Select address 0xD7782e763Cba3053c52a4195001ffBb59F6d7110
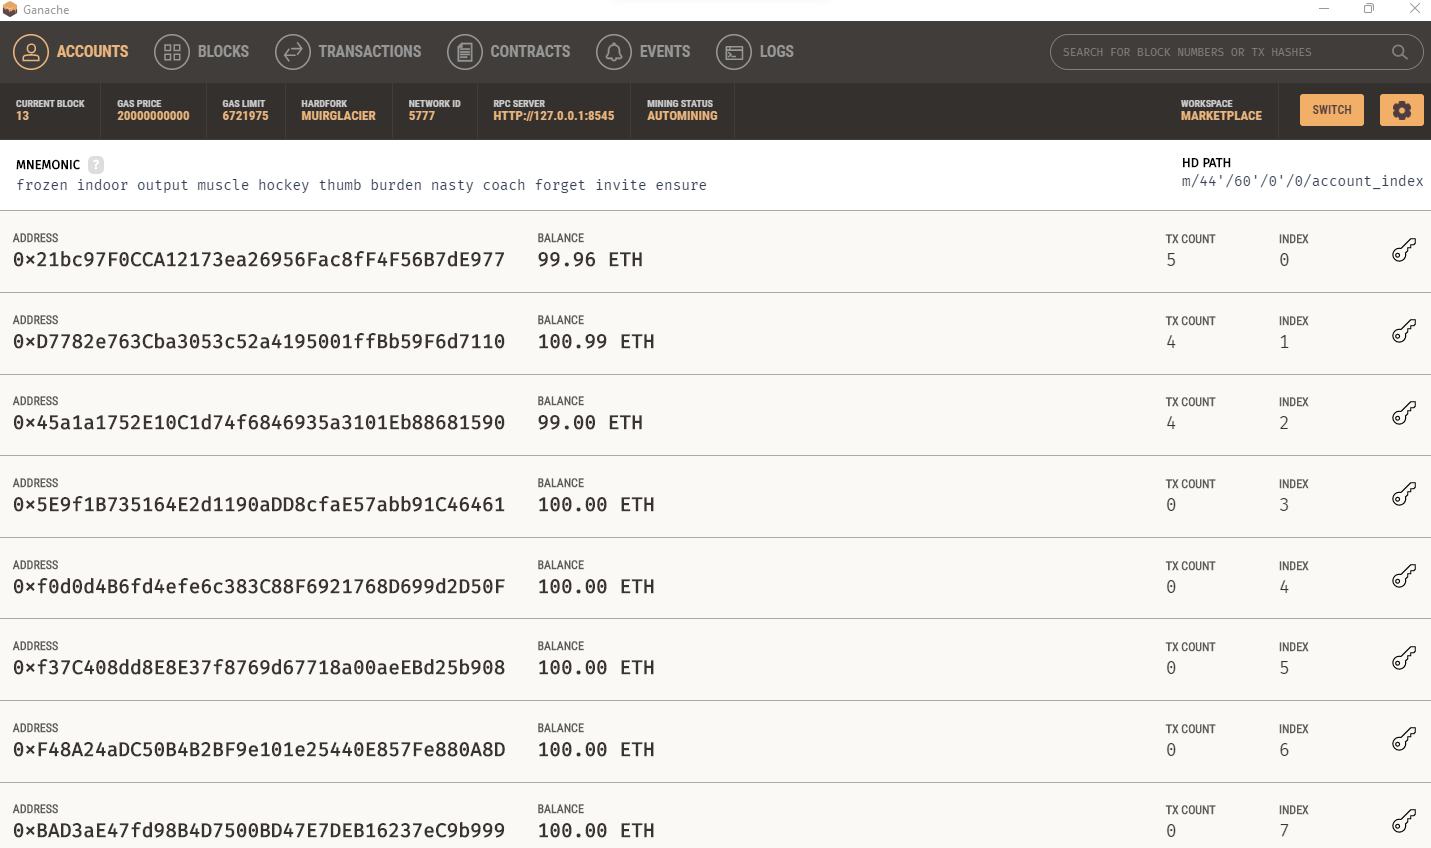This screenshot has height=848, width=1431. click(259, 342)
